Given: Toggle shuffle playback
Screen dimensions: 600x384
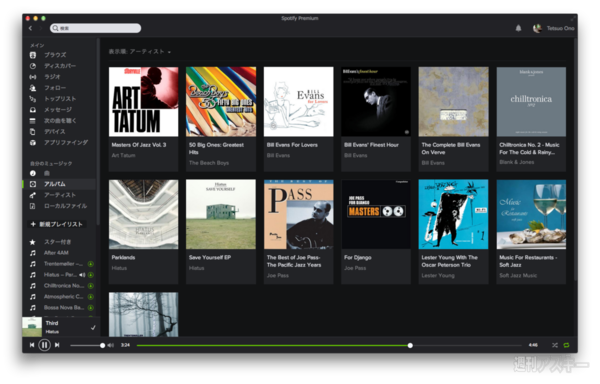Looking at the screenshot, I should 554,345.
